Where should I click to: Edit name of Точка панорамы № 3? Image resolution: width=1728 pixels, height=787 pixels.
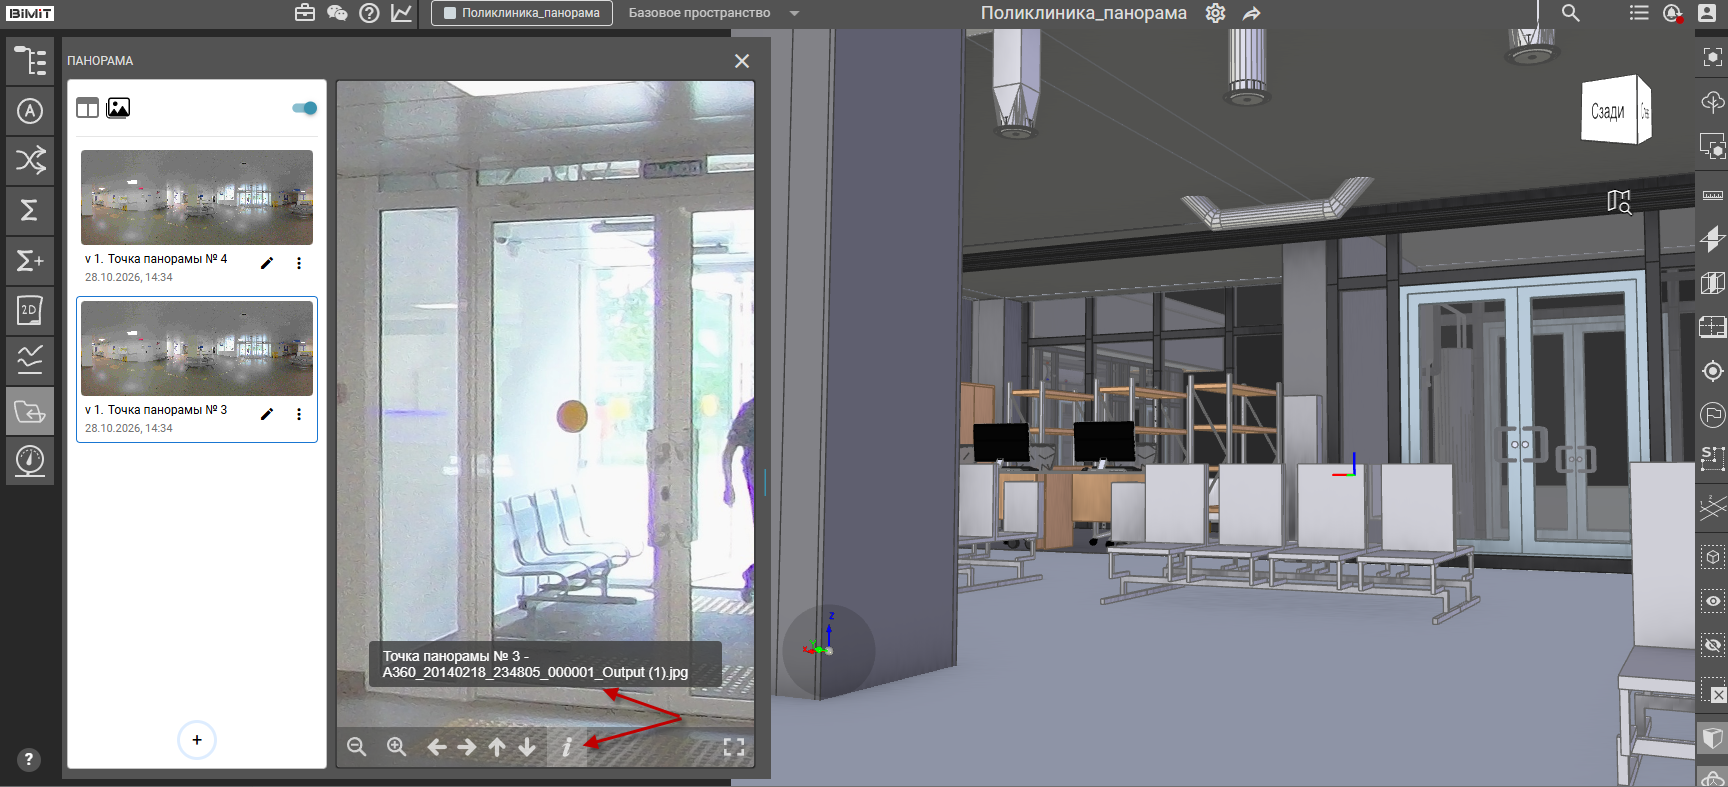(x=267, y=414)
